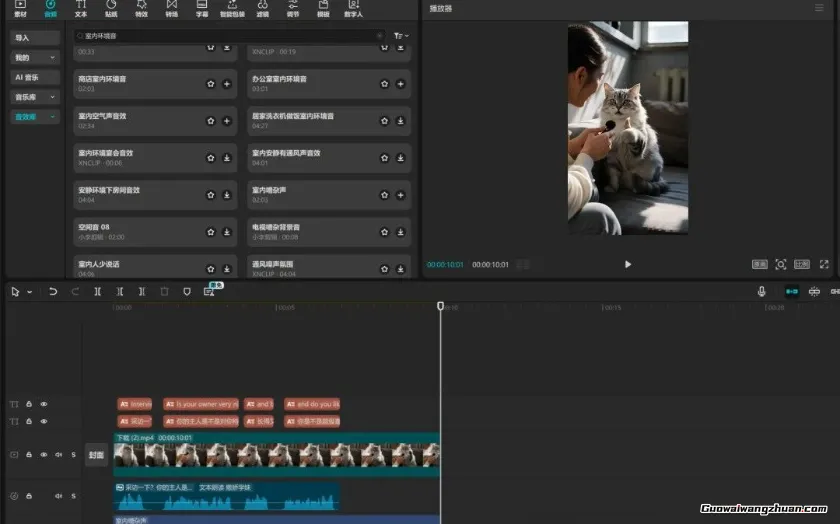This screenshot has width=840, height=524.
Task: Delete the selected clip with the trash icon
Action: (164, 291)
